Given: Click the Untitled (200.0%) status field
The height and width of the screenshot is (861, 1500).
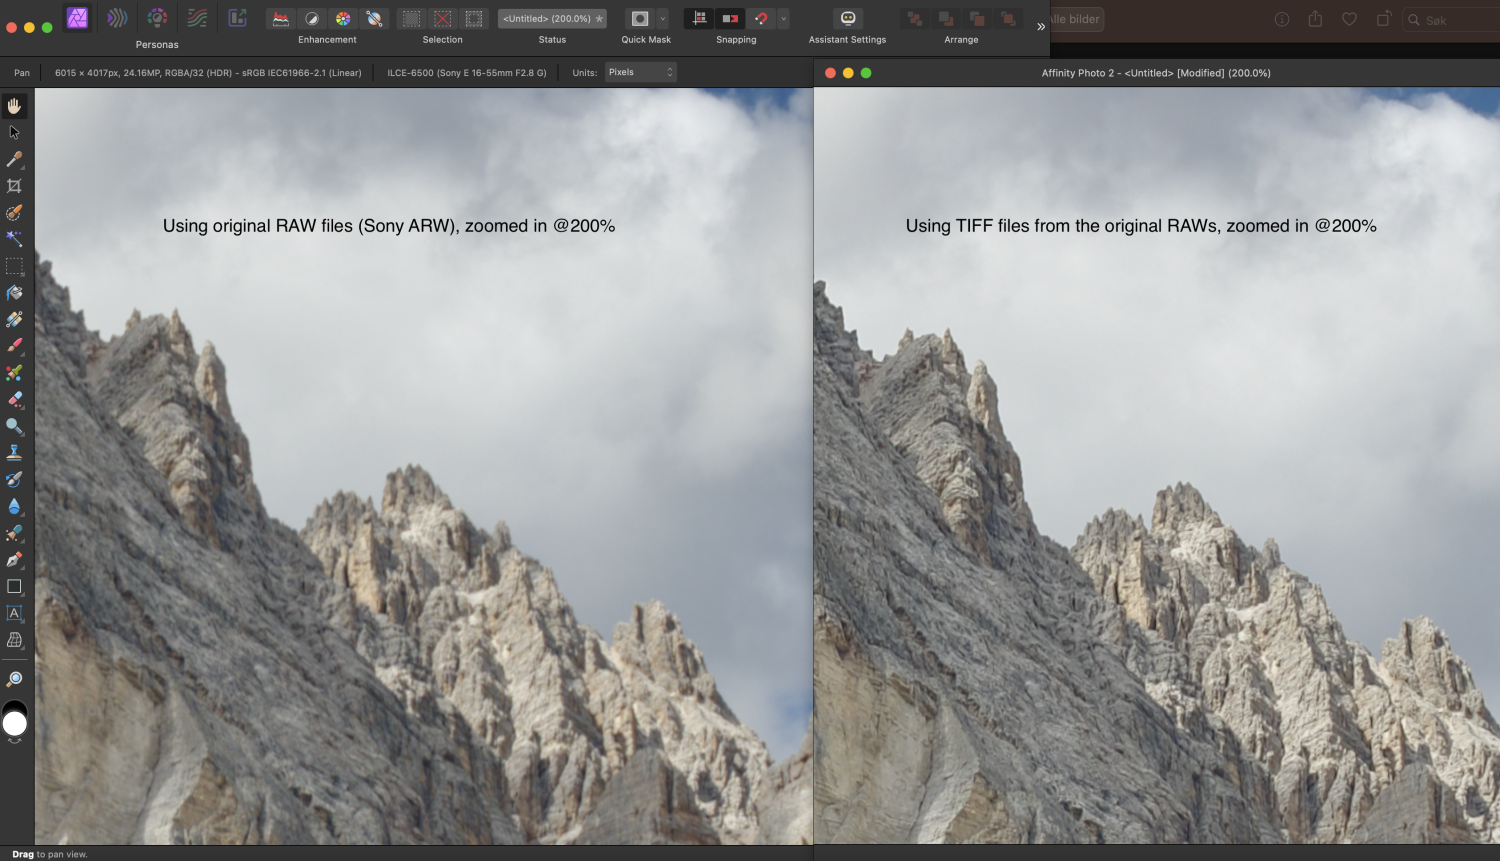Looking at the screenshot, I should point(552,19).
